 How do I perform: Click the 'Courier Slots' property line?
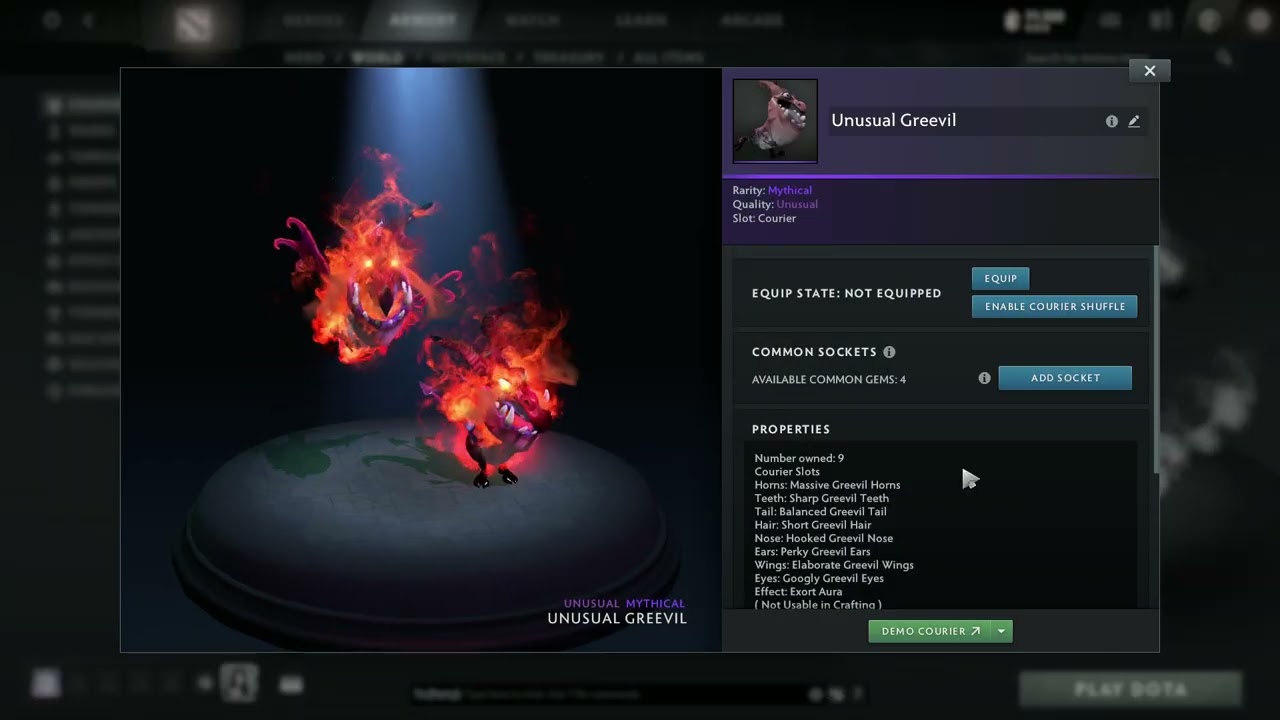[x=787, y=471]
